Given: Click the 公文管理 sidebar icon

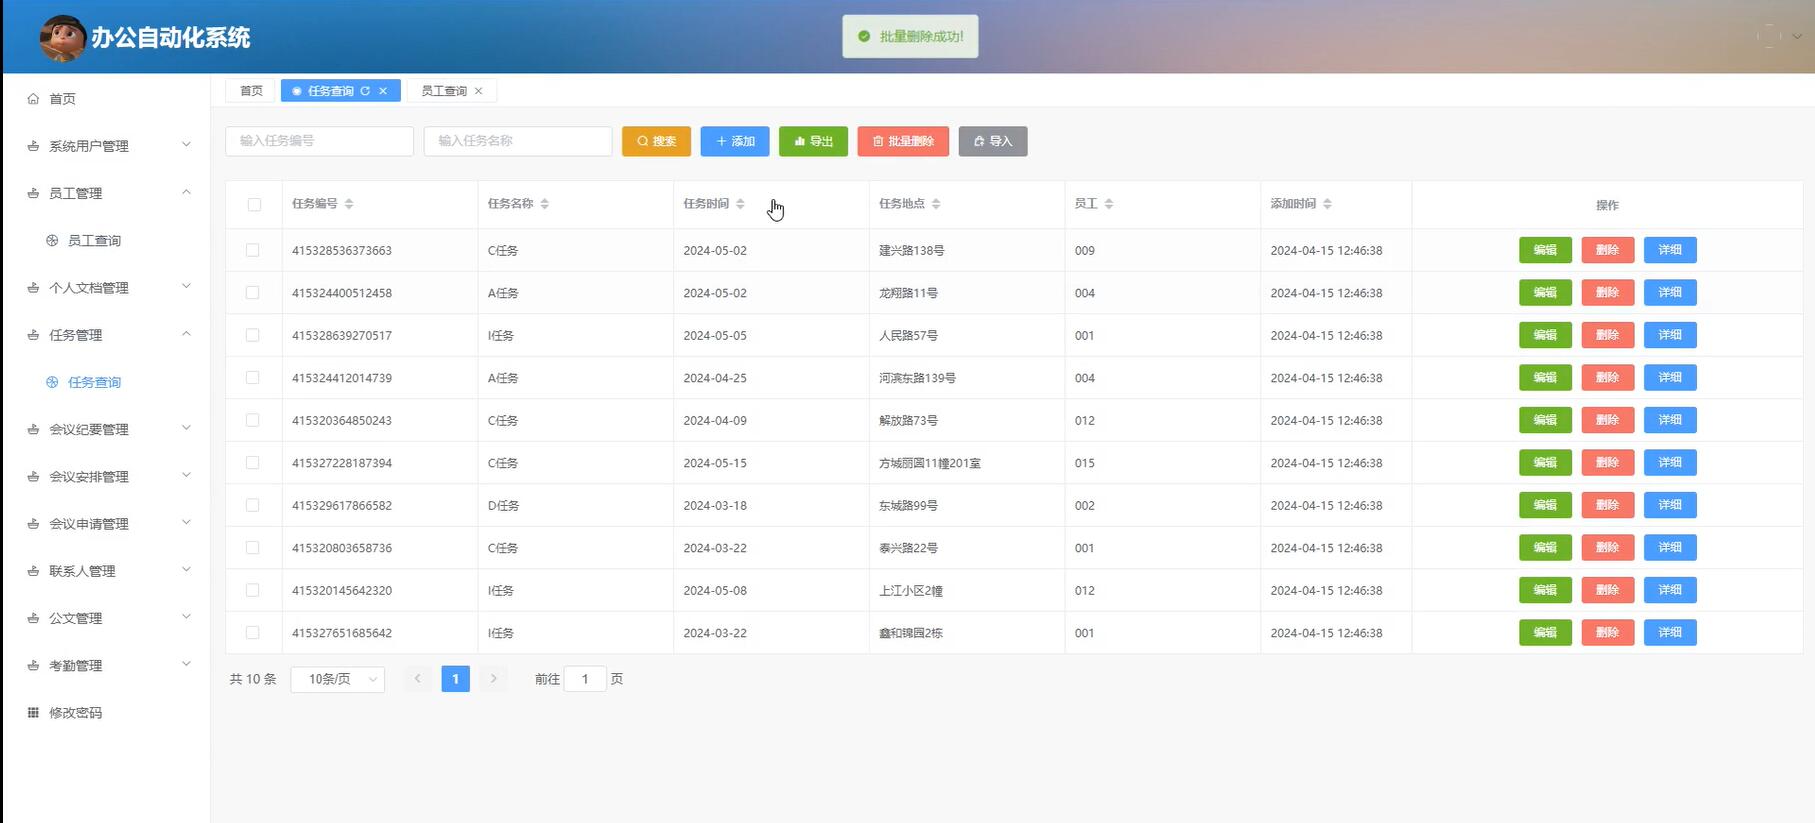Looking at the screenshot, I should 33,619.
